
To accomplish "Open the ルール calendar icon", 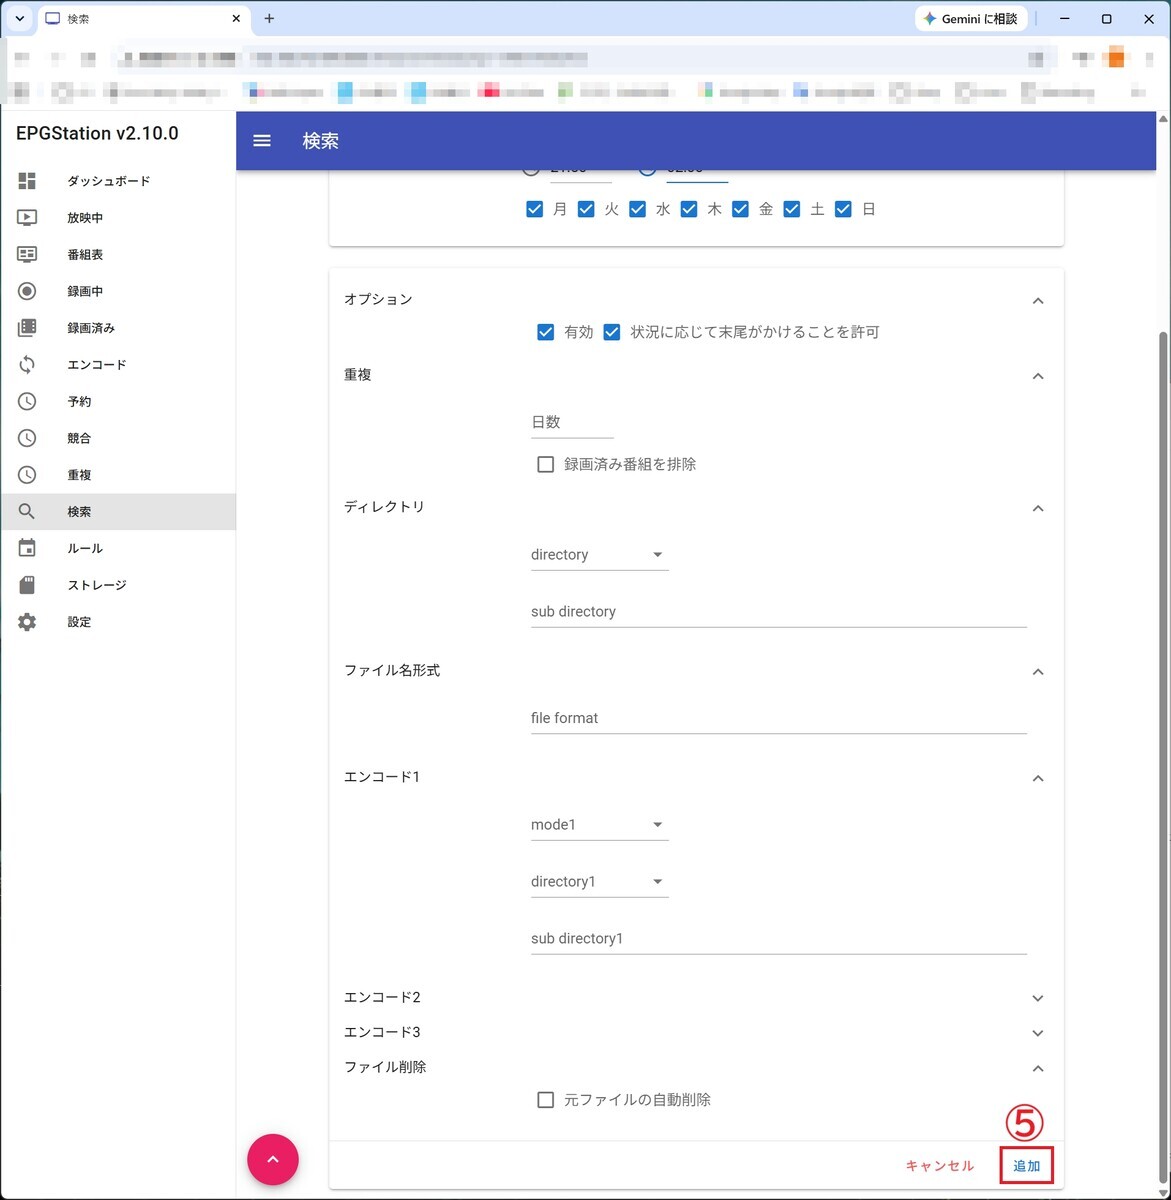I will tap(27, 548).
